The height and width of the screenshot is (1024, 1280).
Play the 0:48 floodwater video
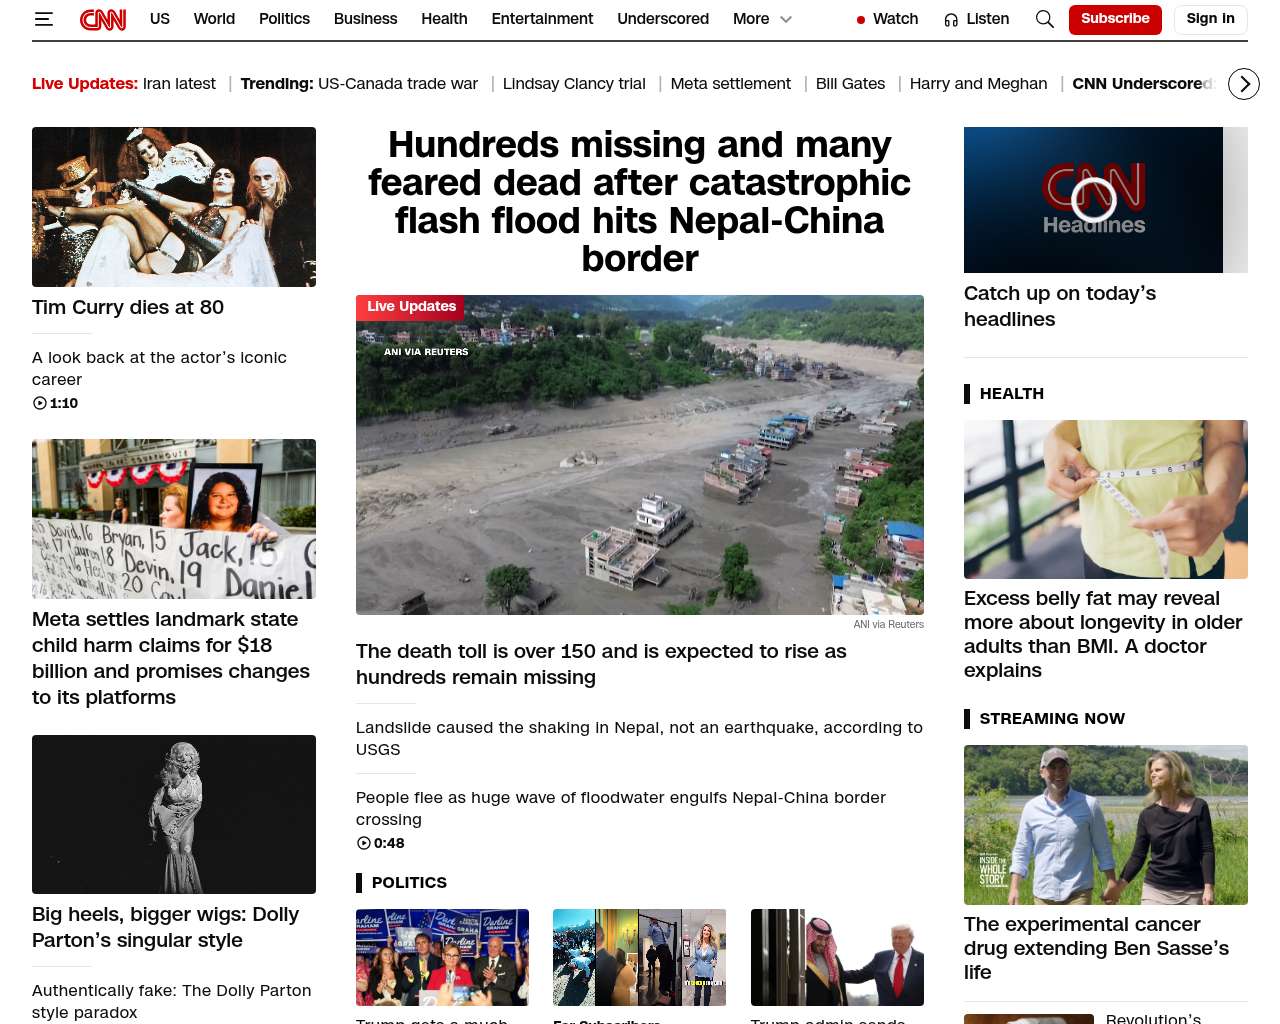pyautogui.click(x=380, y=843)
